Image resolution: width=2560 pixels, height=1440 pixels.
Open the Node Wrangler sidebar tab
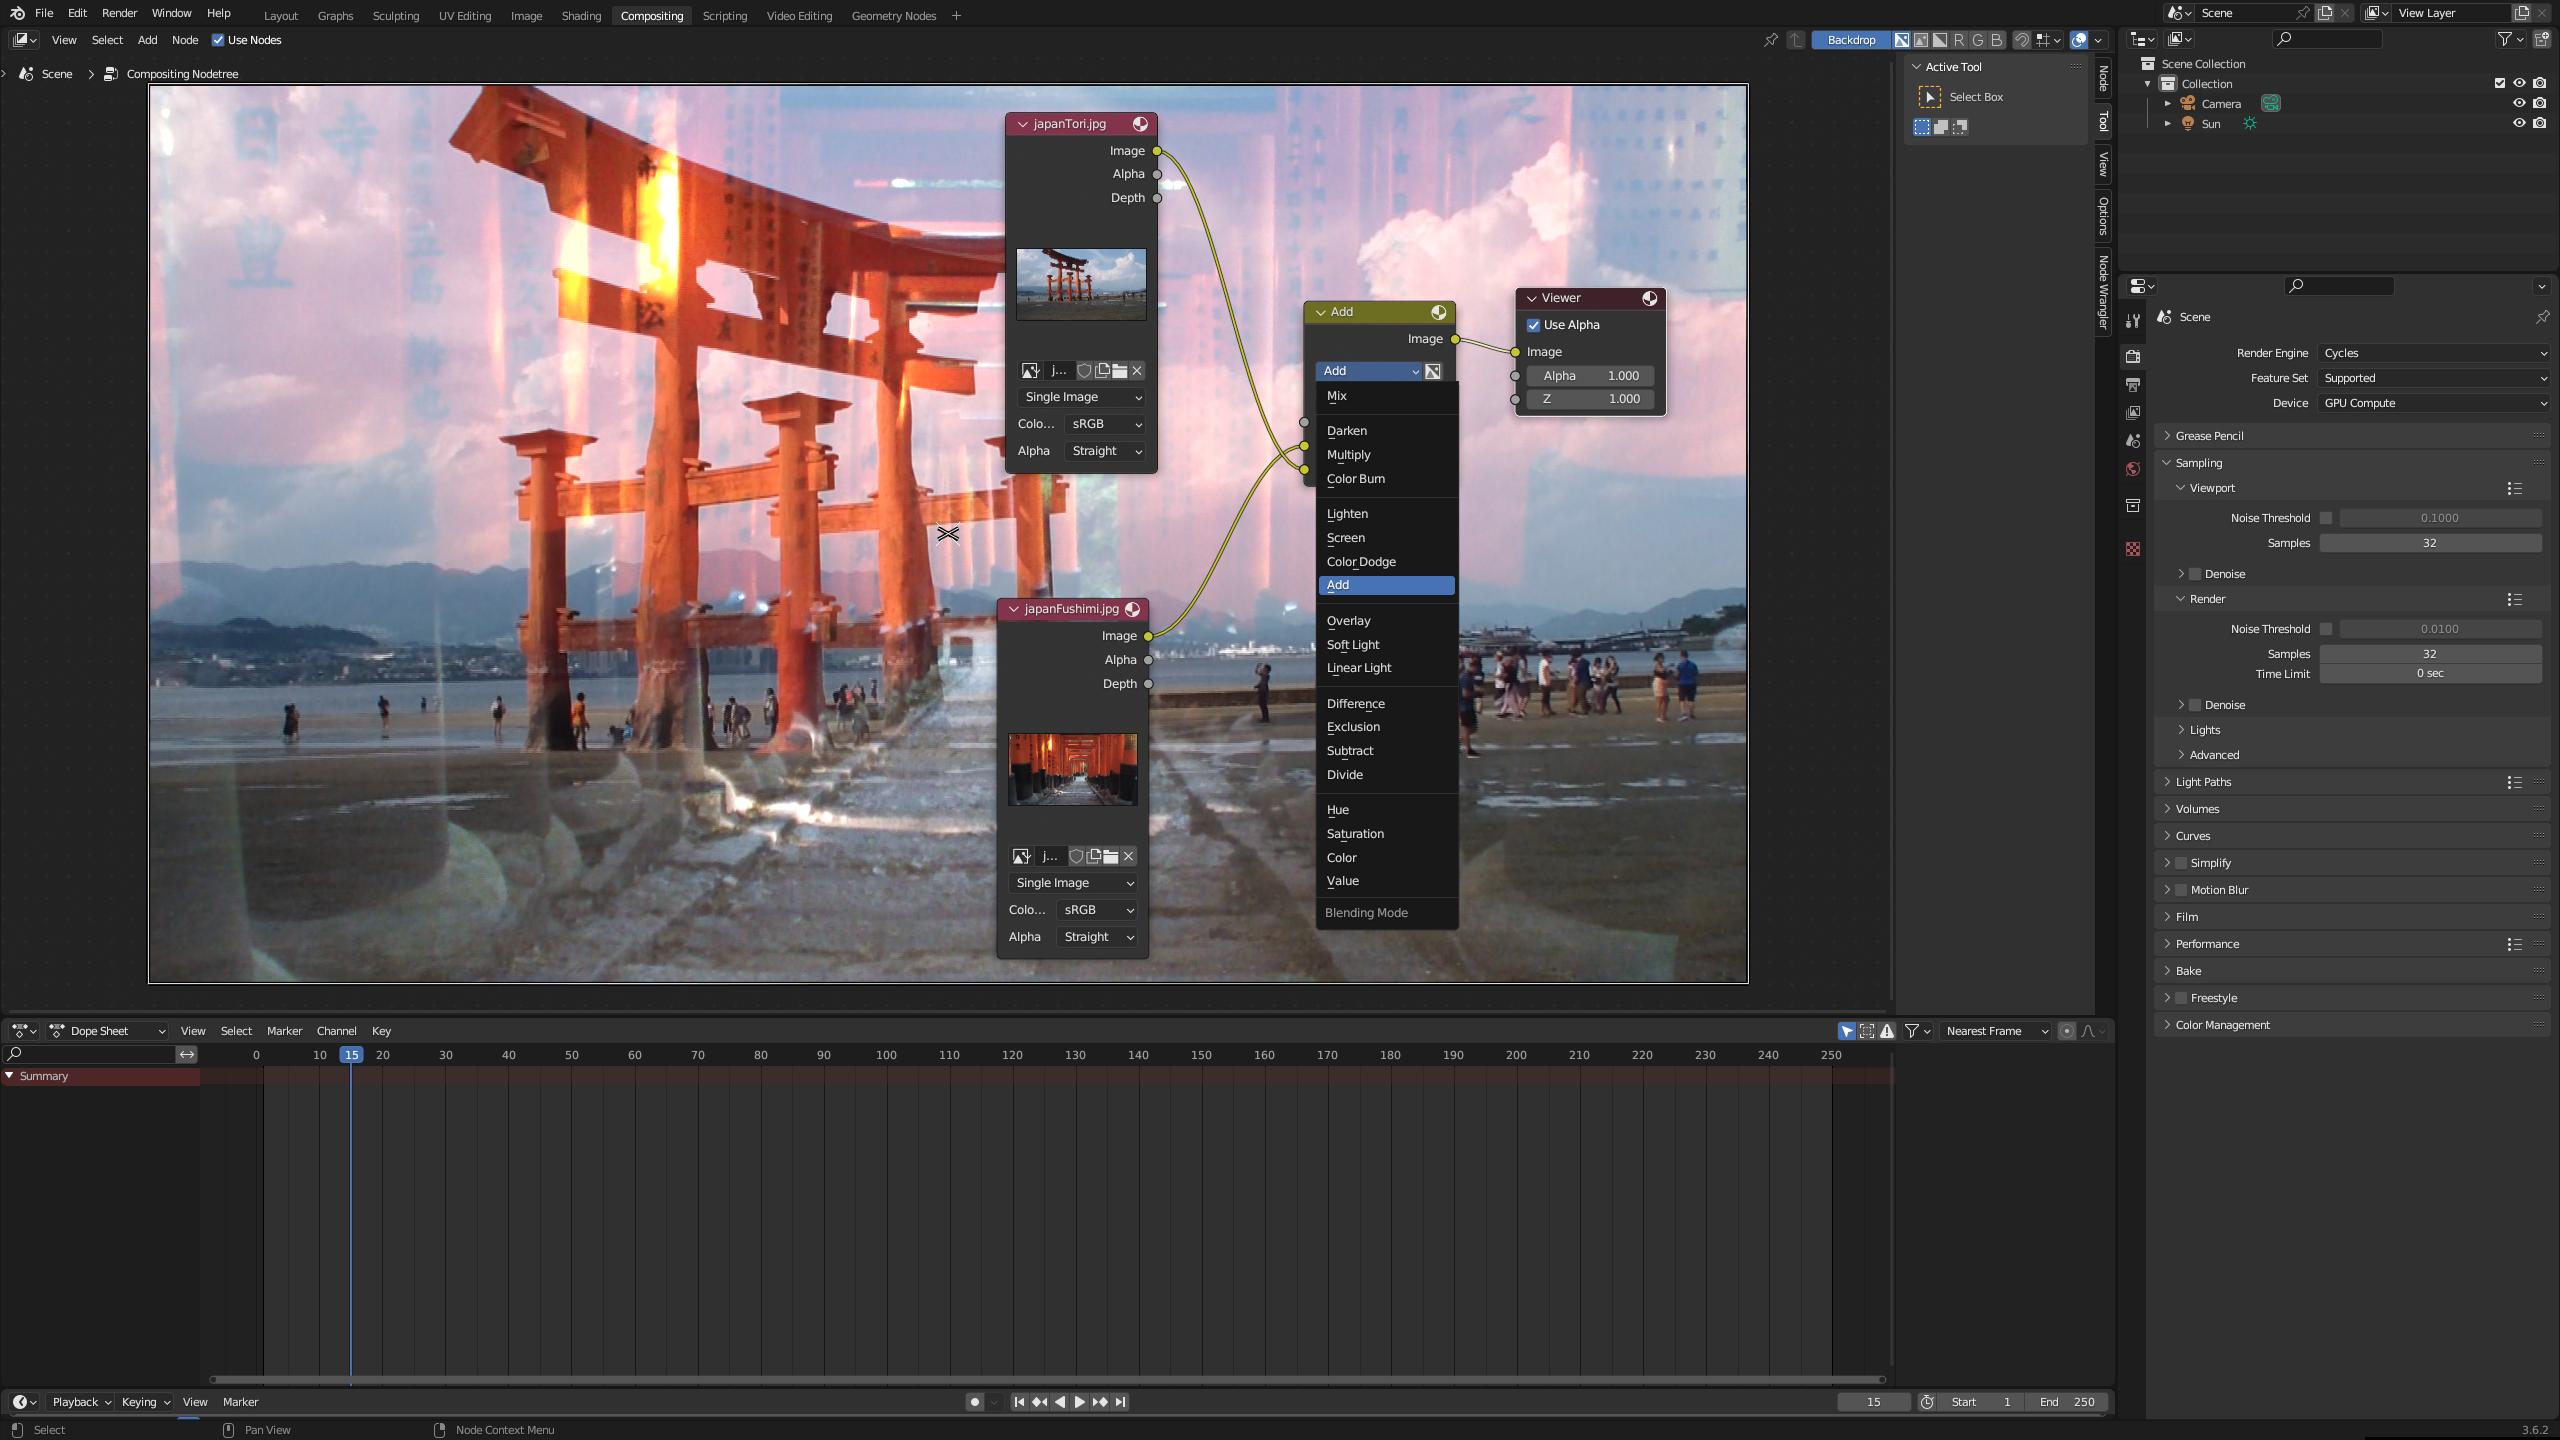[x=2103, y=293]
